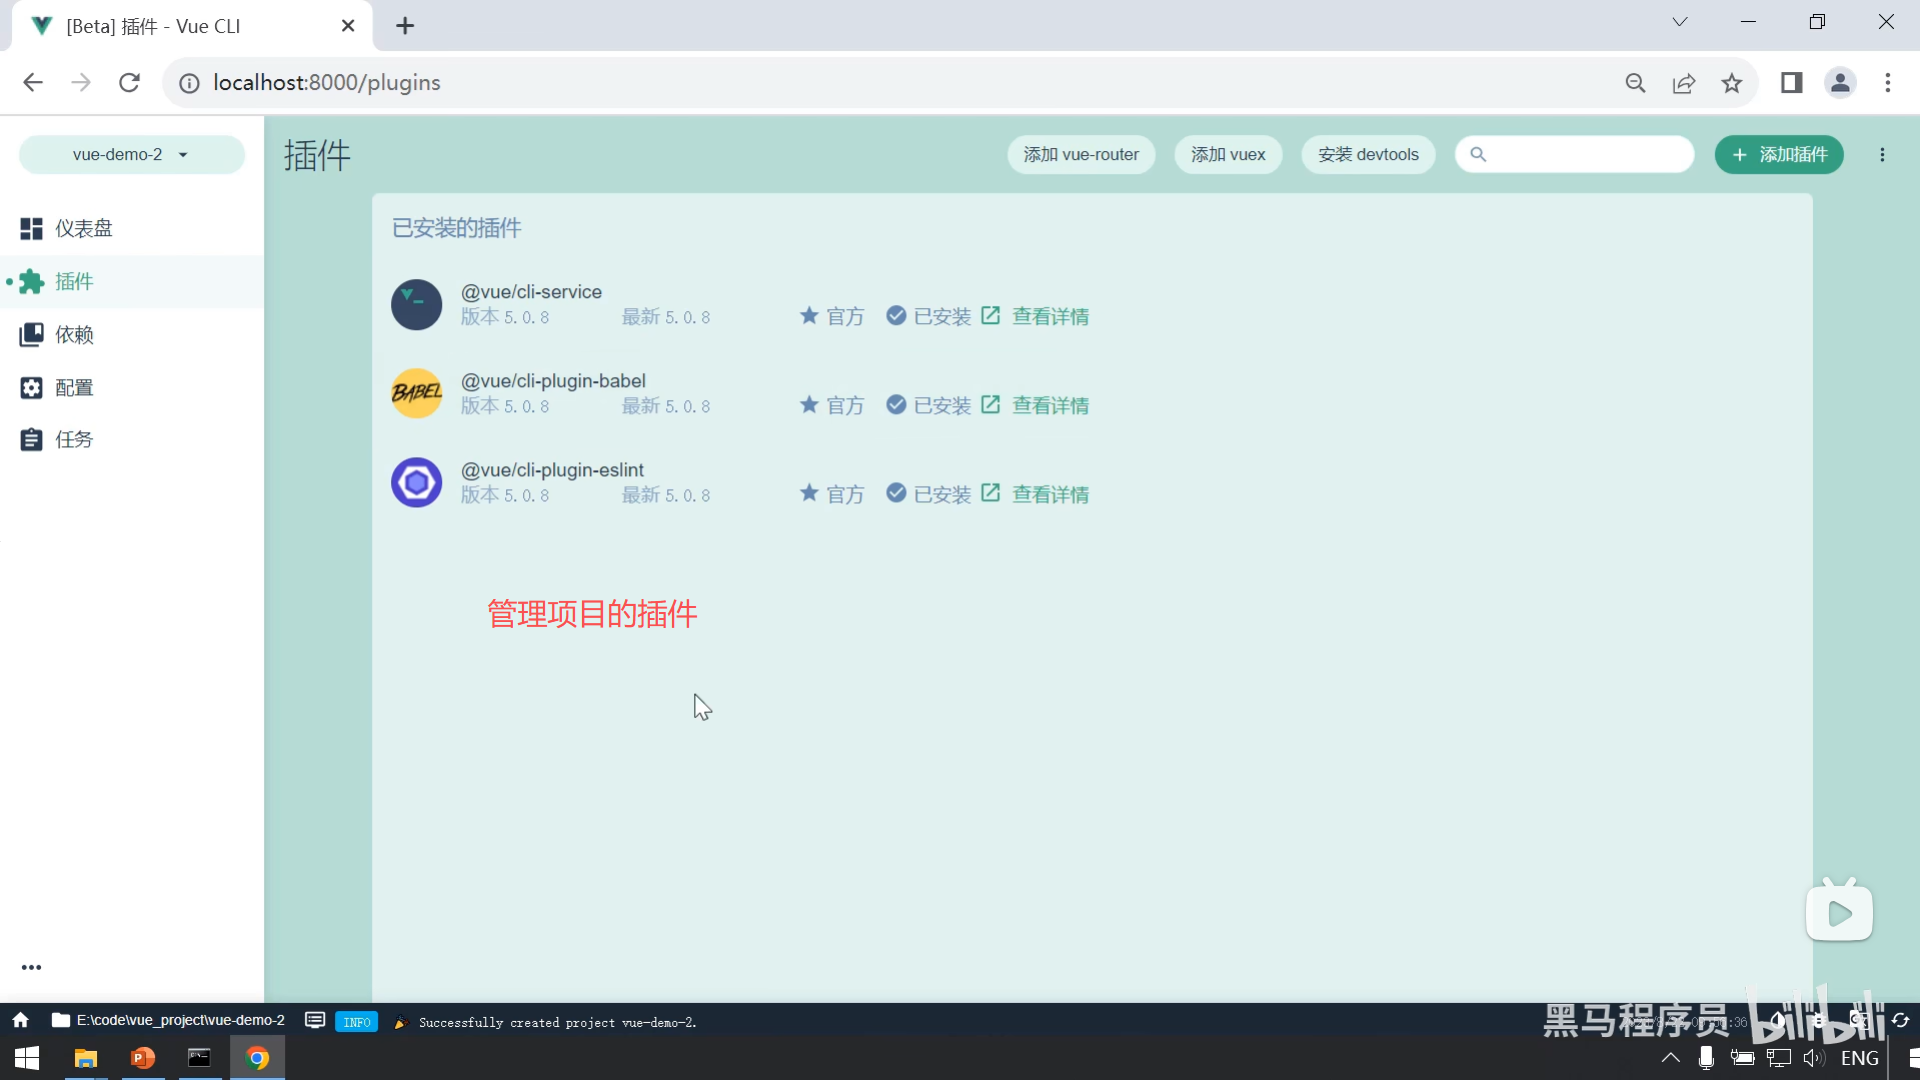This screenshot has width=1920, height=1080.
Task: Expand the three-dots more menu in sidebar
Action: tap(31, 967)
